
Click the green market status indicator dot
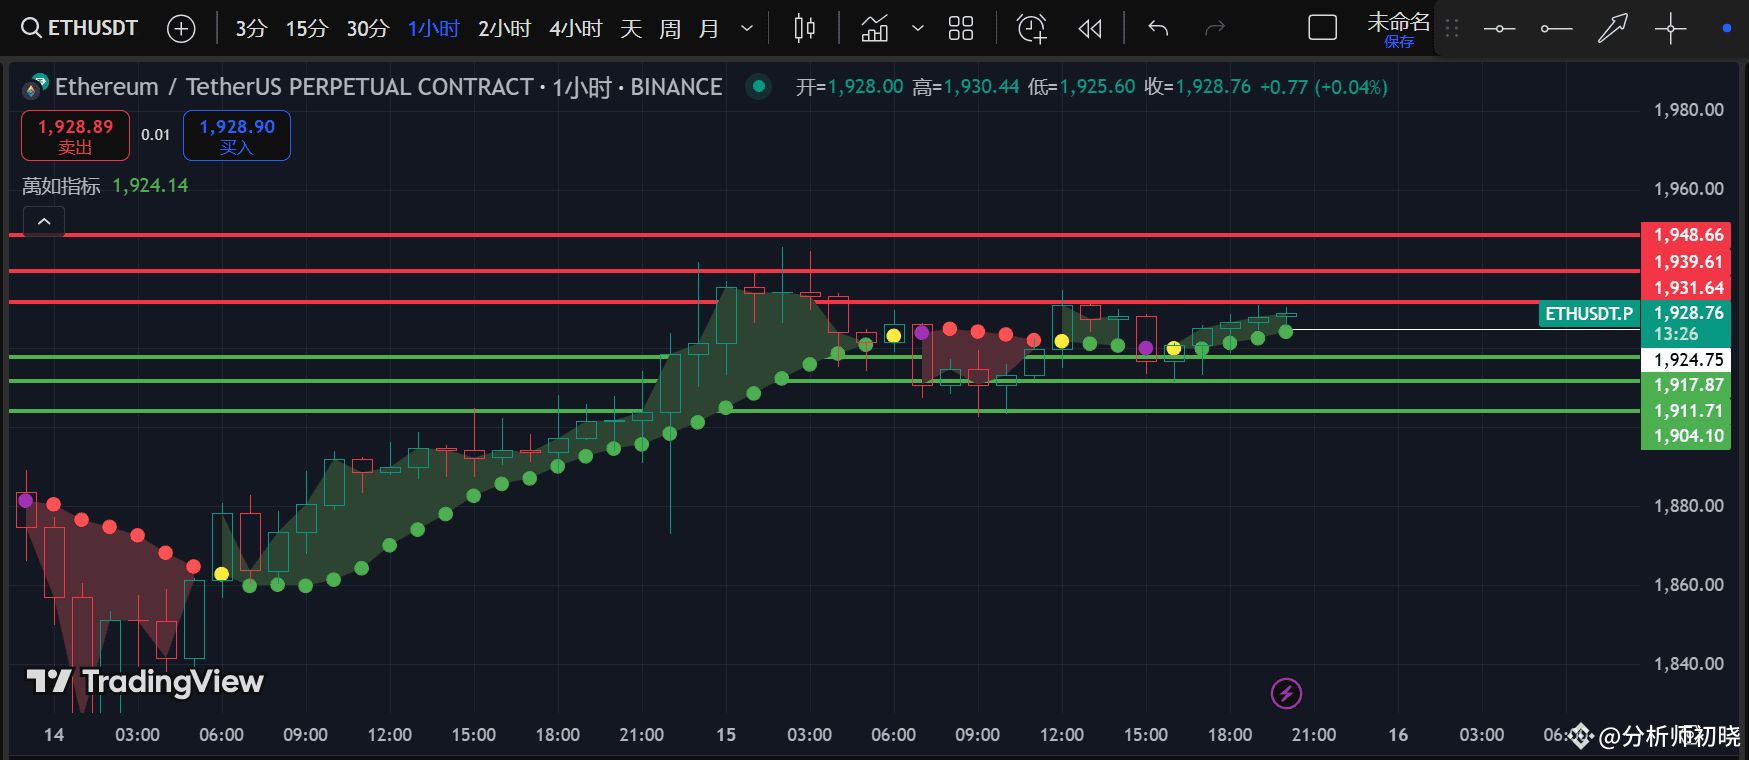759,87
